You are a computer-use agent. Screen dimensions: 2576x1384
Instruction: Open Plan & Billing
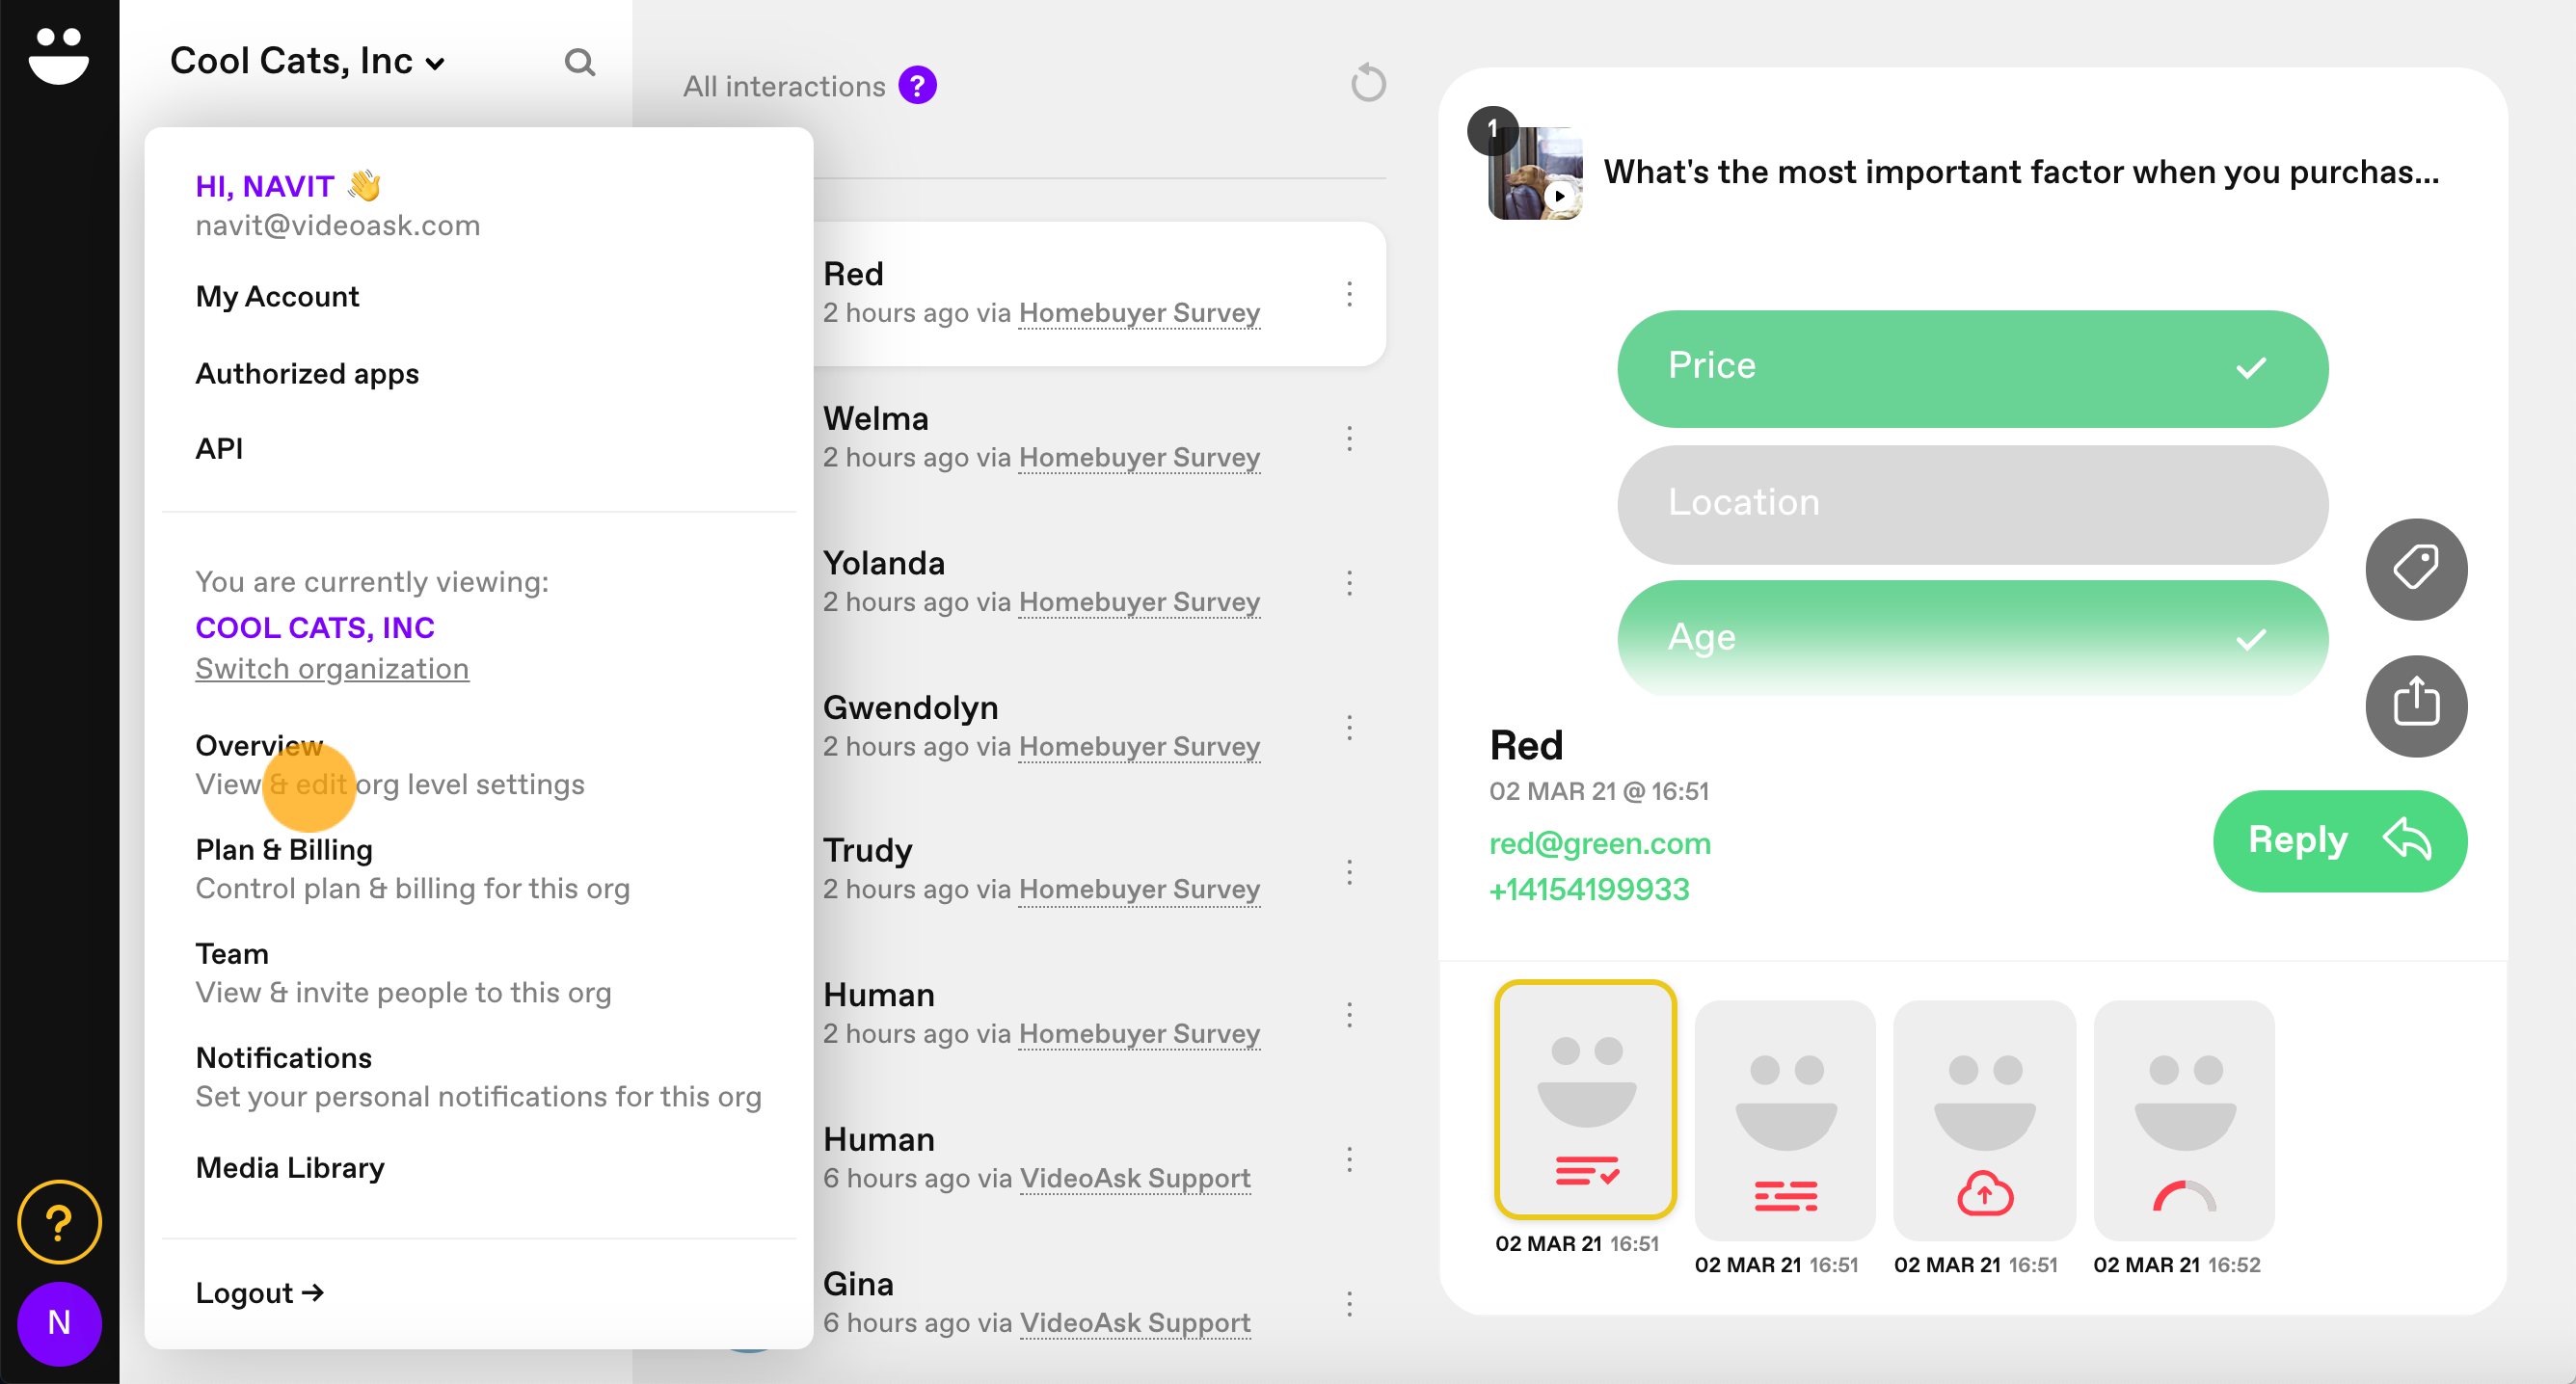tap(412, 869)
